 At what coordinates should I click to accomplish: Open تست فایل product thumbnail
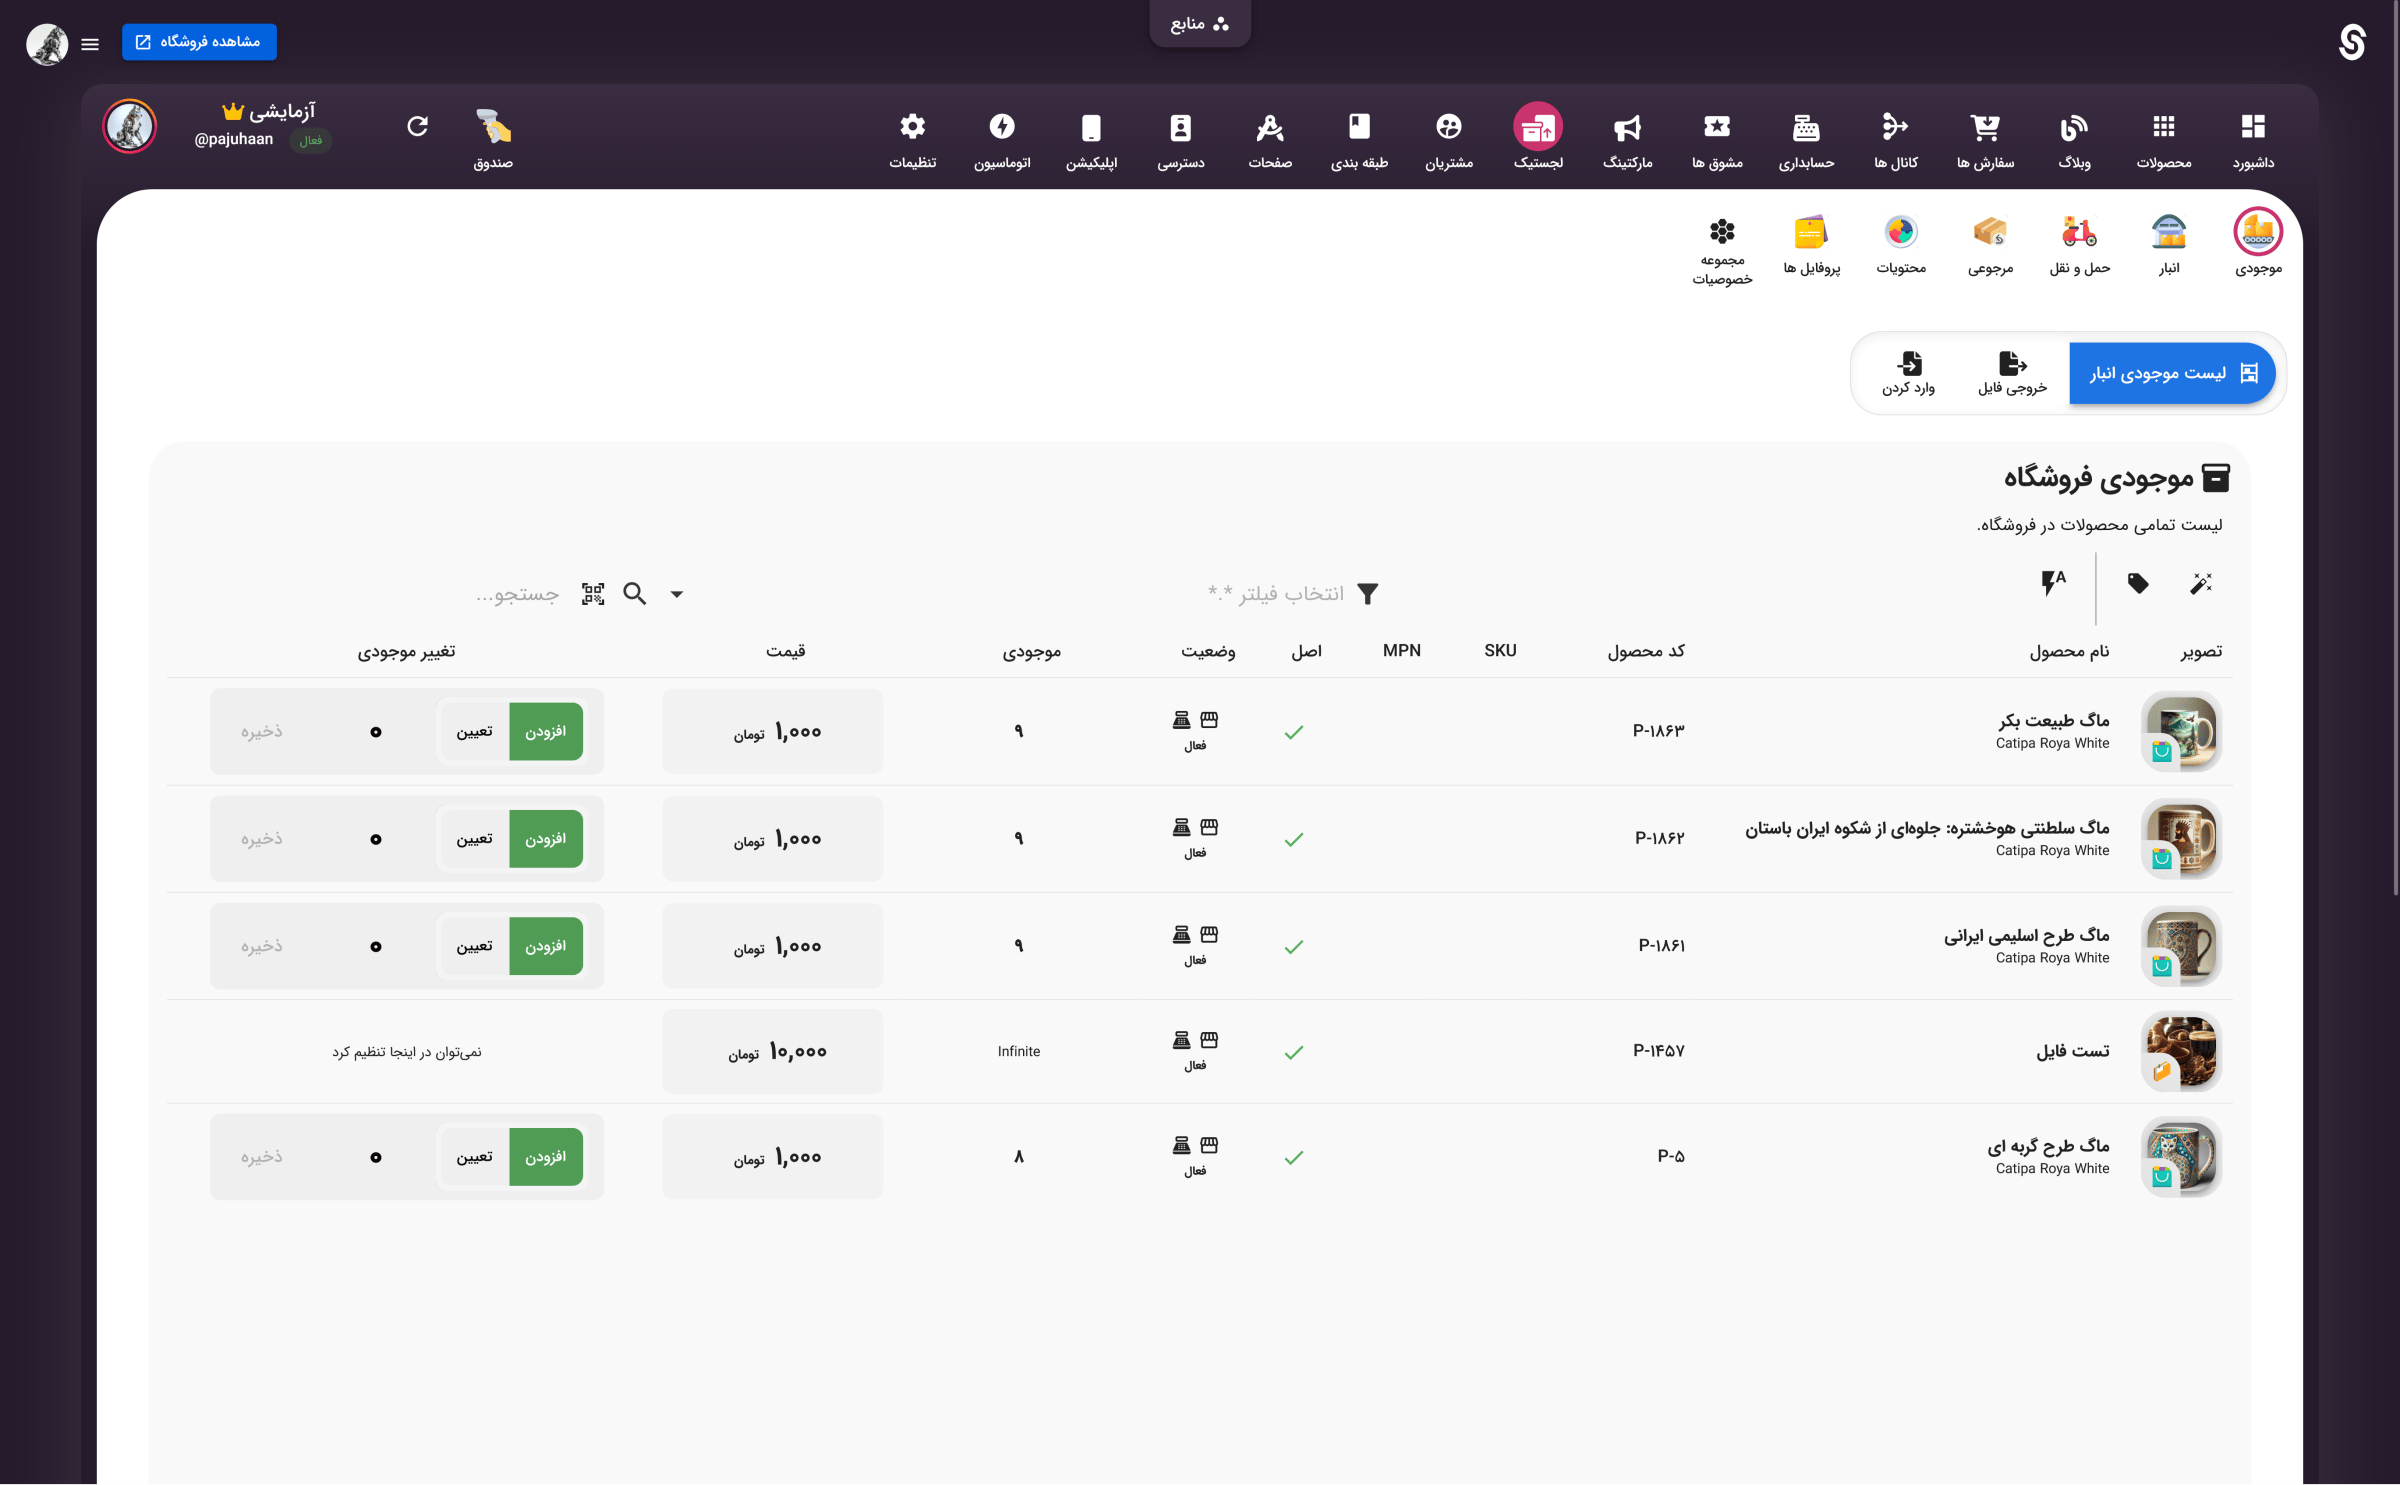click(x=2181, y=1051)
